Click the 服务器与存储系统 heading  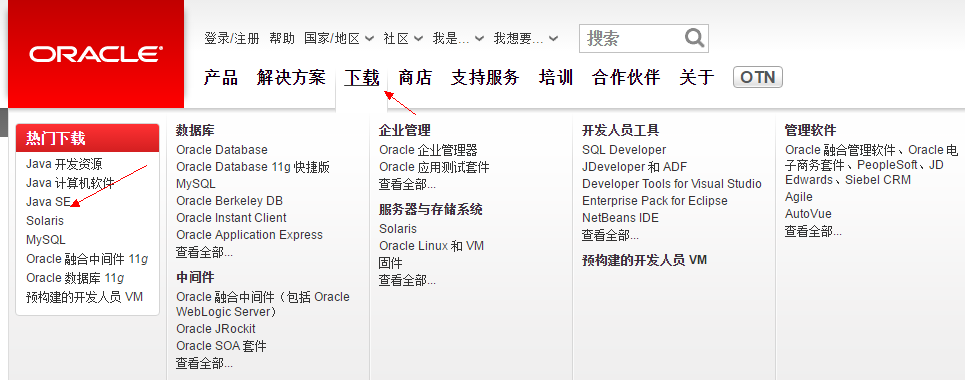pyautogui.click(x=431, y=209)
